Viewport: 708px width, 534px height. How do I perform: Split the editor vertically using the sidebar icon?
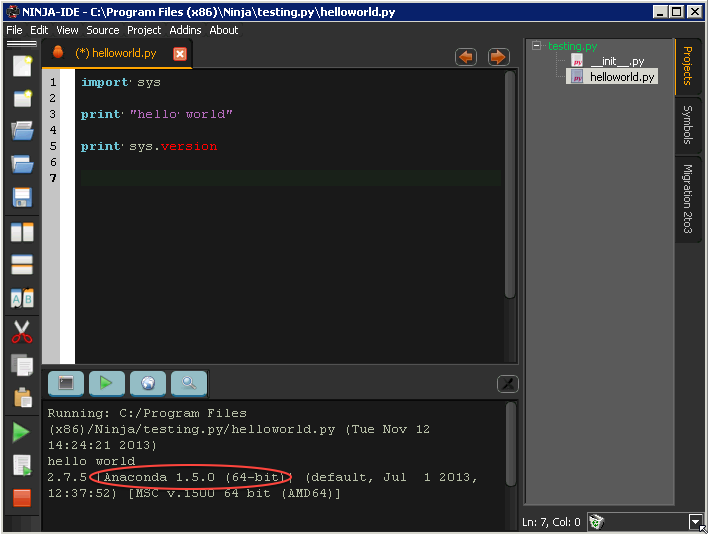point(22,232)
